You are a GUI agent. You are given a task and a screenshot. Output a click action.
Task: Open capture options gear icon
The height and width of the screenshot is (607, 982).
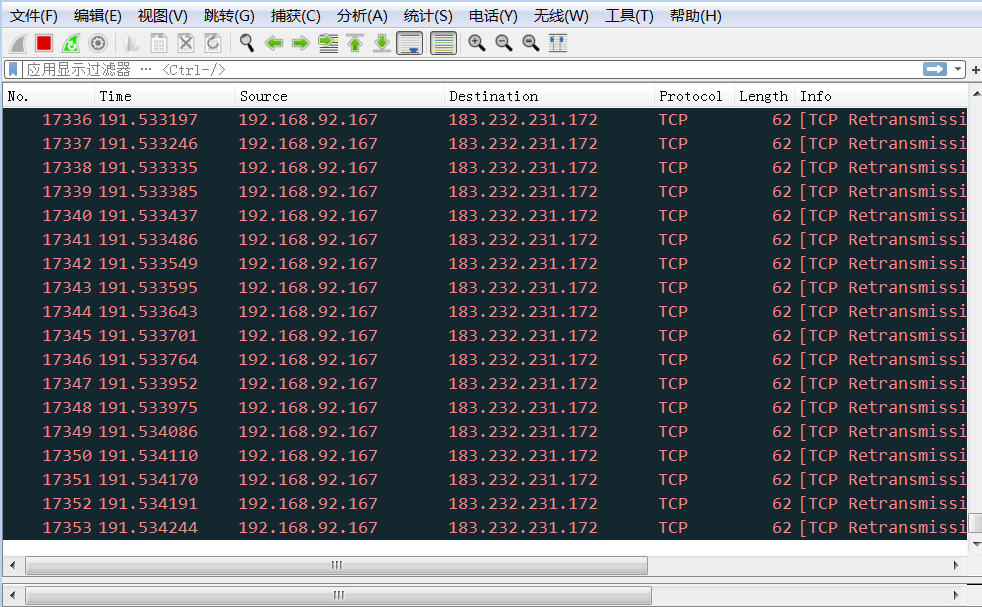(x=98, y=43)
